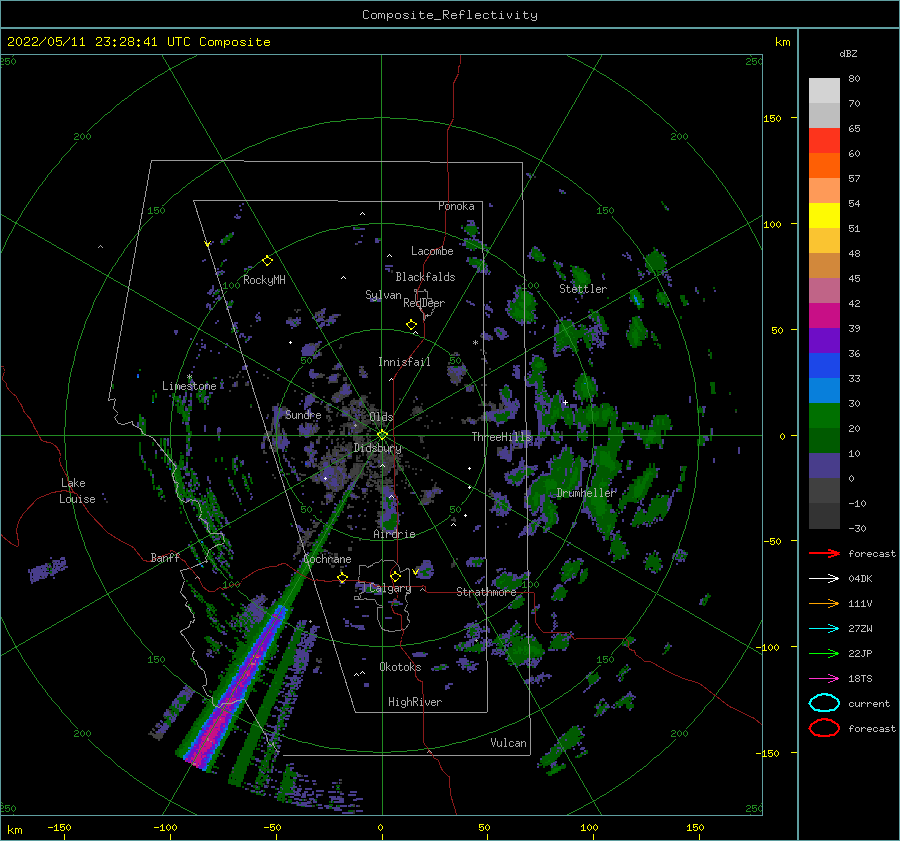The width and height of the screenshot is (900, 841).
Task: Select the 36 dBZ purple color swatch
Action: (824, 340)
